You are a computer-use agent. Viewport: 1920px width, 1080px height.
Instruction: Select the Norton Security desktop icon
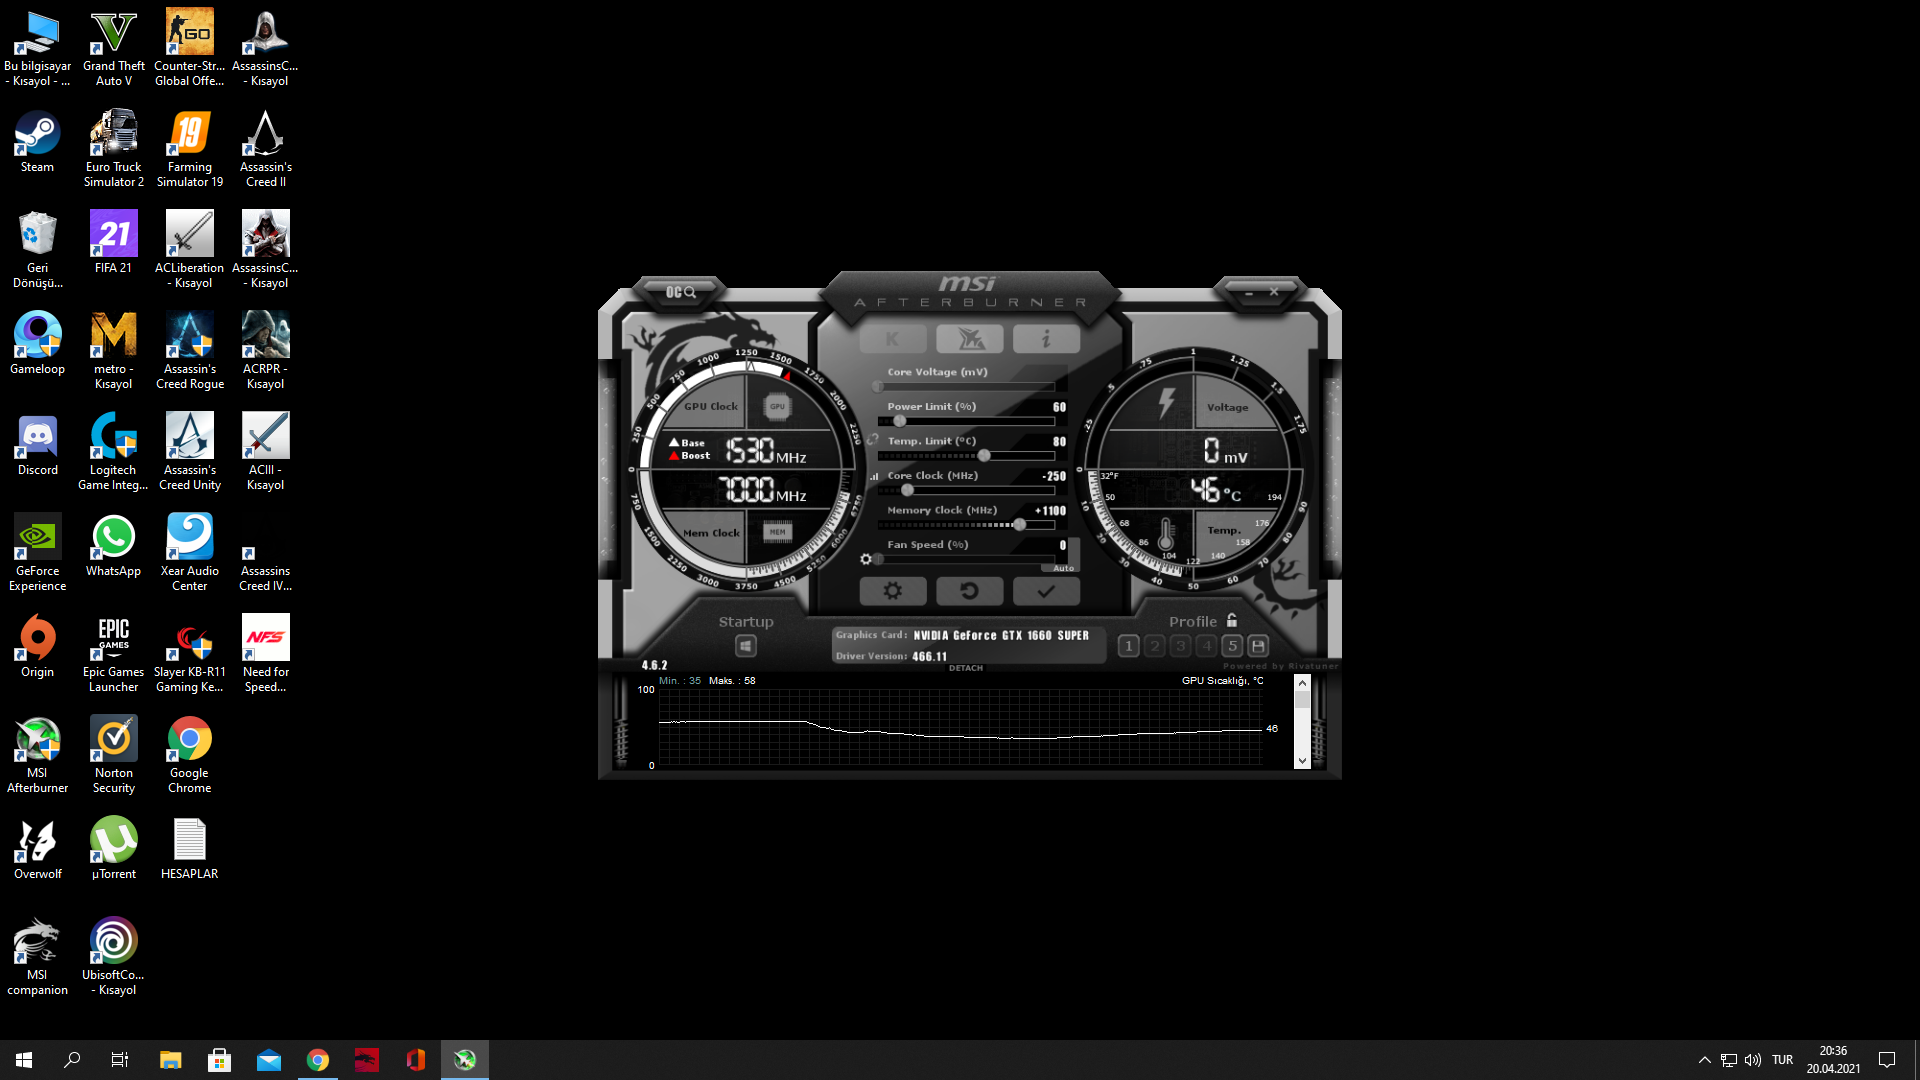coord(113,755)
